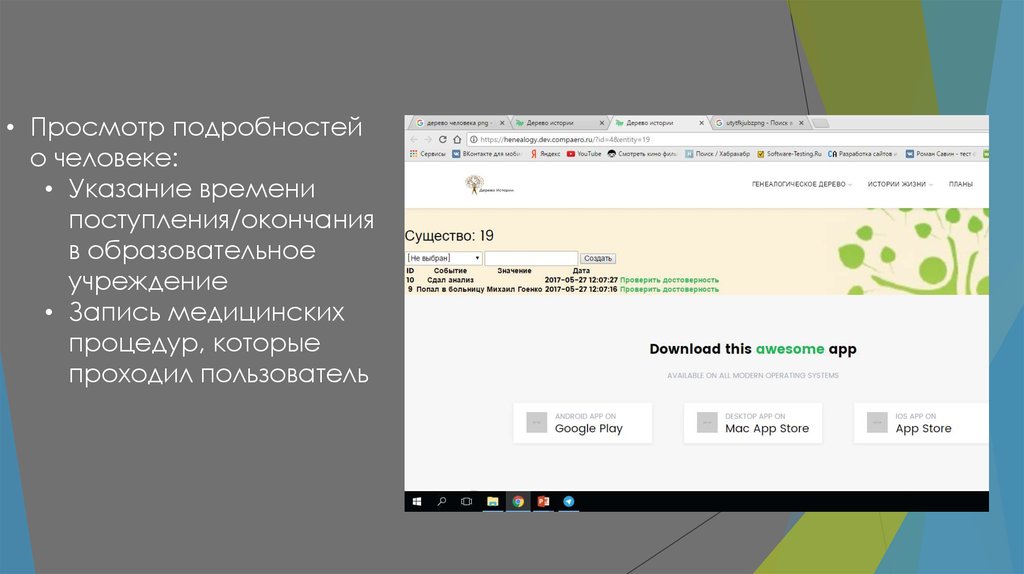Viewport: 1024px width, 574px height.
Task: Open a new browser tab
Action: [x=821, y=123]
